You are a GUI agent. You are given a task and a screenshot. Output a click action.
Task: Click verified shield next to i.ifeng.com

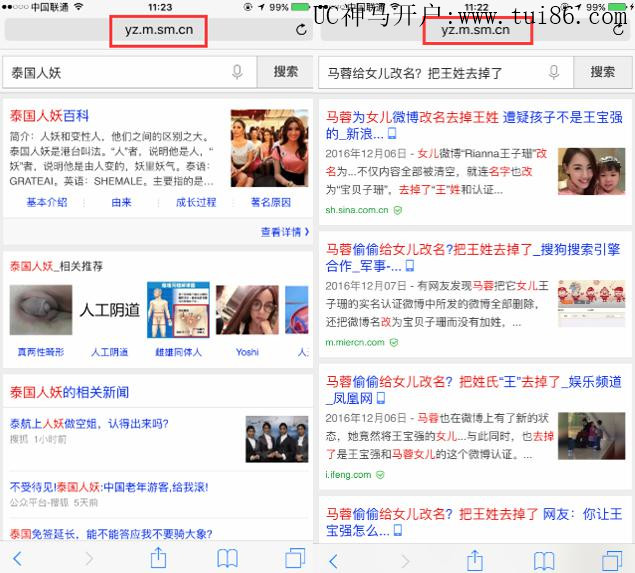[x=380, y=475]
